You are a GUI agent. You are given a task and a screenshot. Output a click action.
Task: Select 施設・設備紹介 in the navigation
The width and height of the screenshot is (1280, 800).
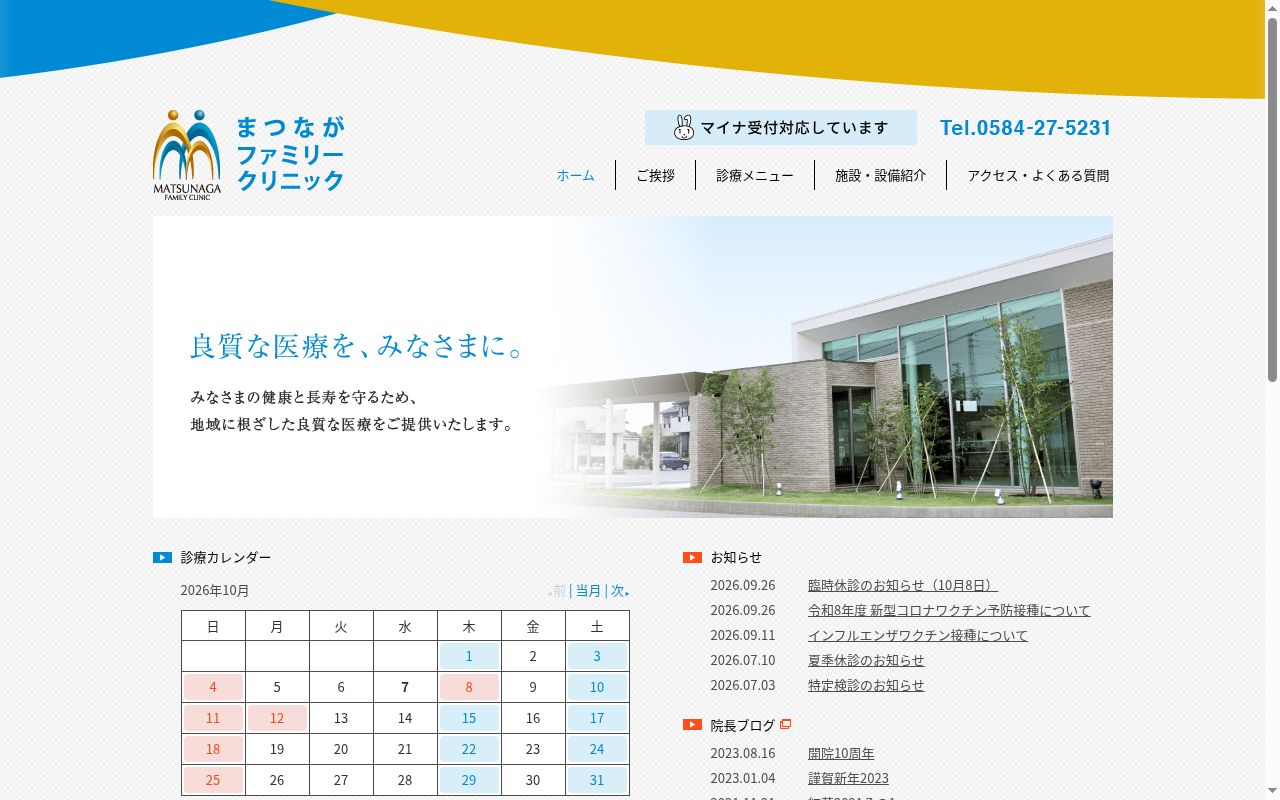pyautogui.click(x=881, y=175)
